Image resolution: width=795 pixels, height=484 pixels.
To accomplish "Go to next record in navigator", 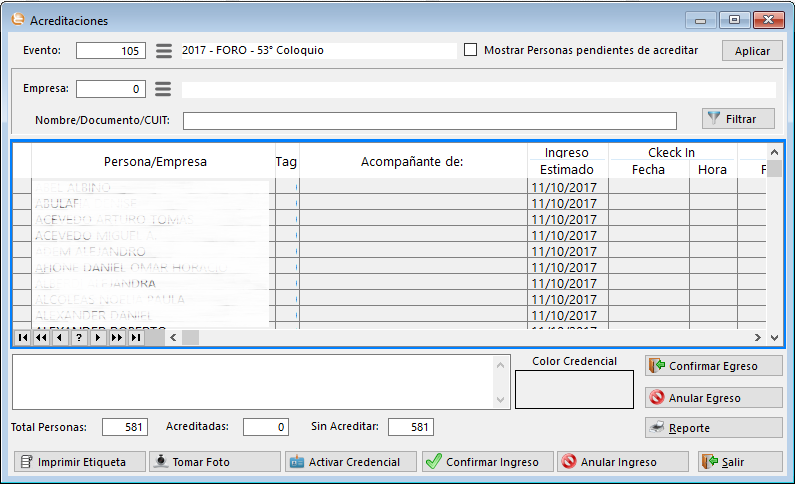I will click(x=97, y=338).
